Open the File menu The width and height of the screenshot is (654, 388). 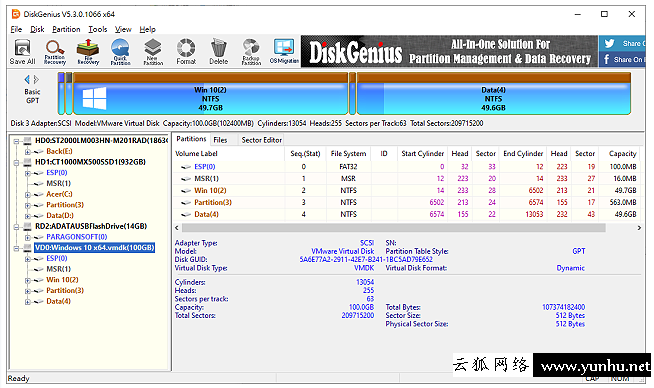16,29
